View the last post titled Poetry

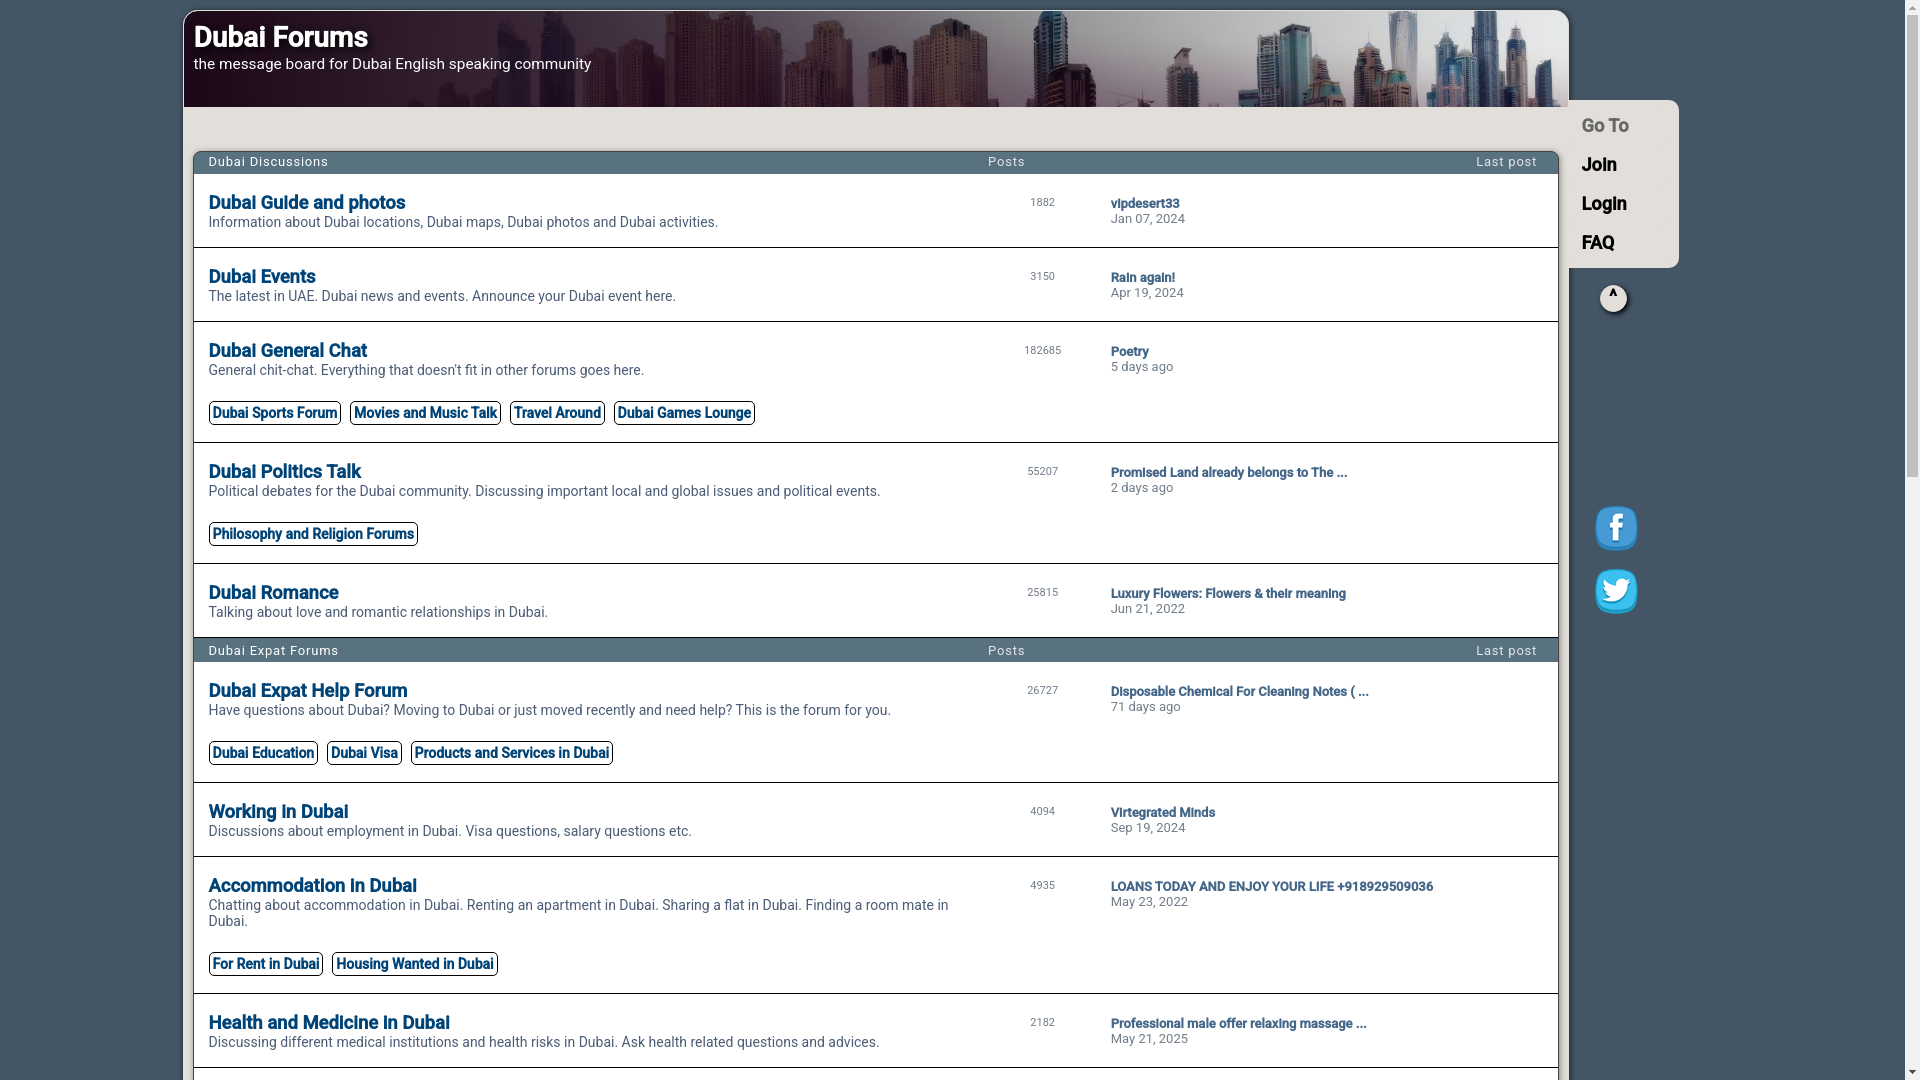[1129, 352]
